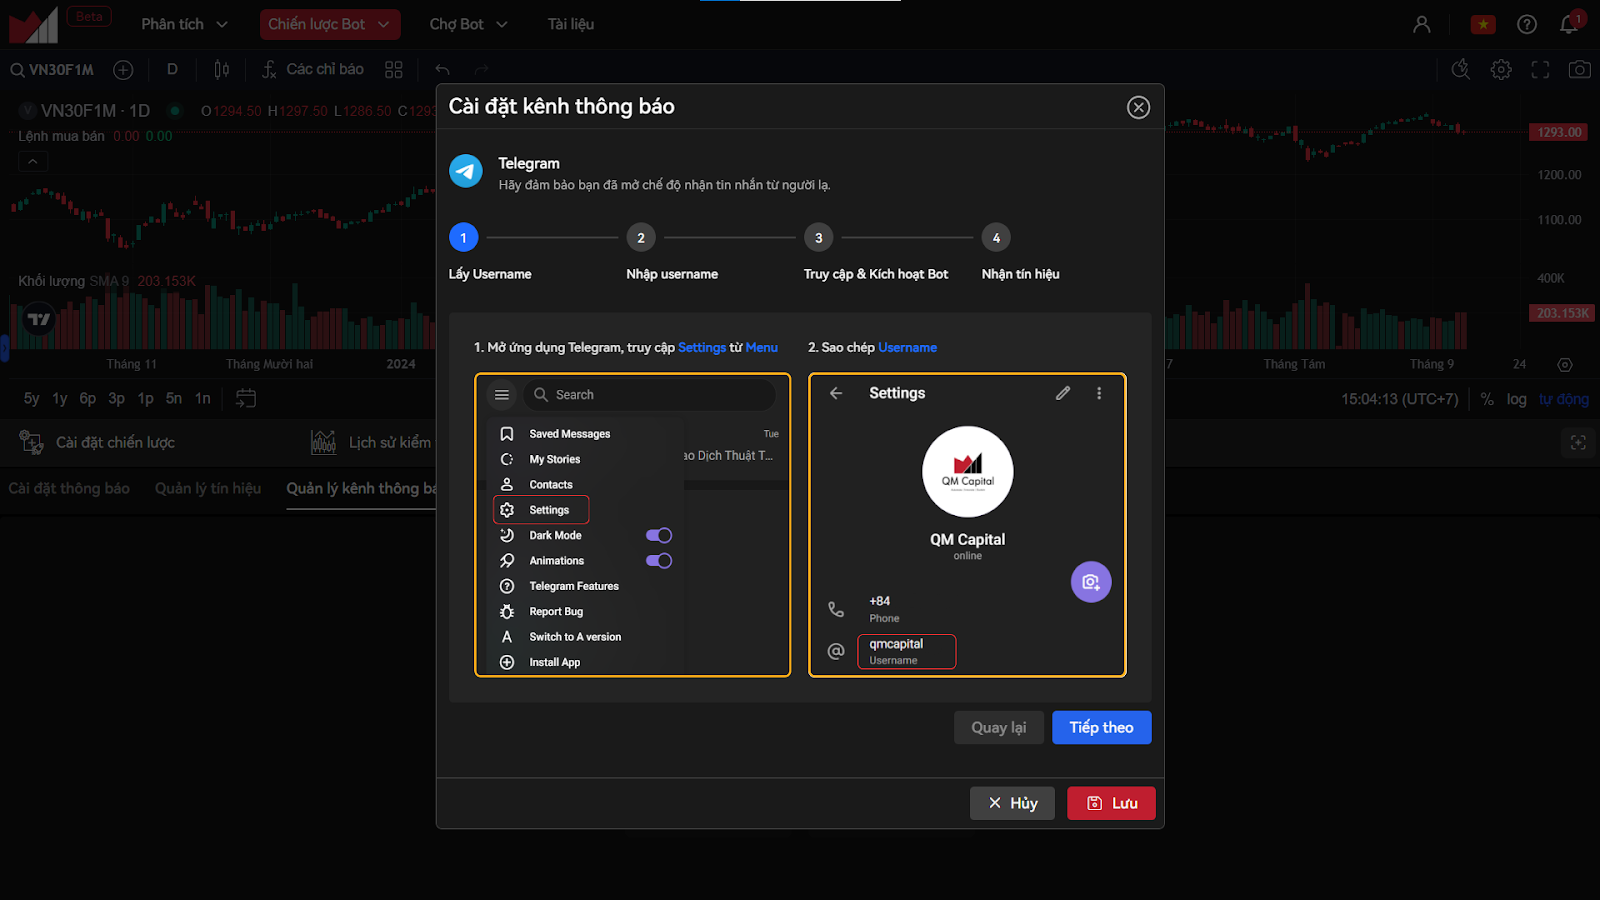Open the candlestick chart type icon
Image resolution: width=1600 pixels, height=900 pixels.
221,70
